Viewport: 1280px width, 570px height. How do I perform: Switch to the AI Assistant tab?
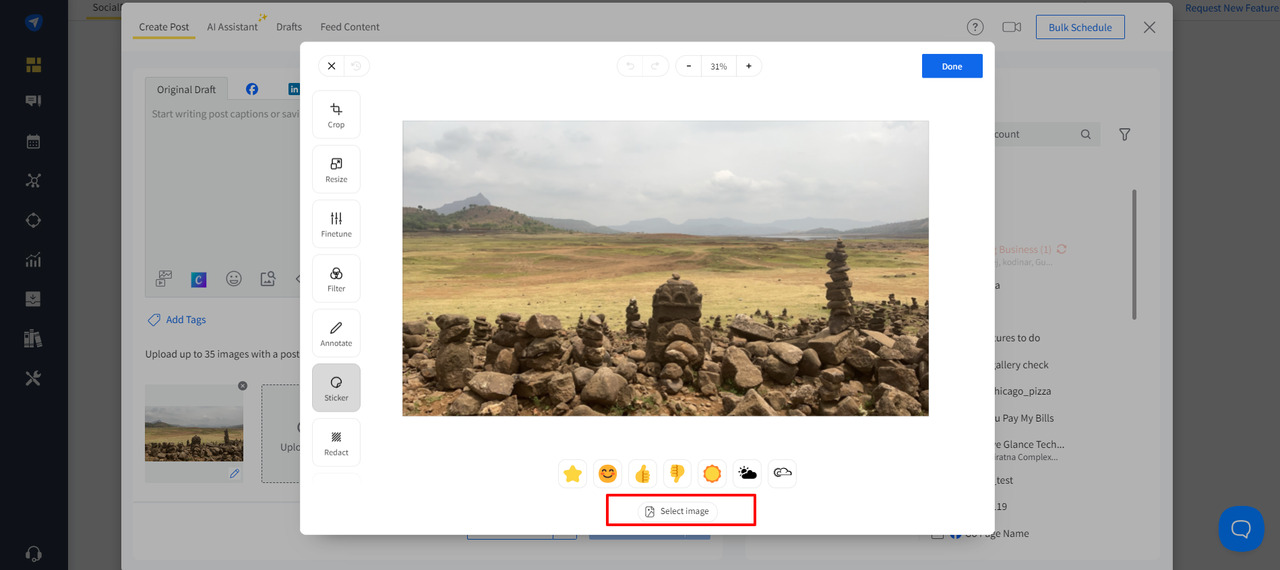232,27
